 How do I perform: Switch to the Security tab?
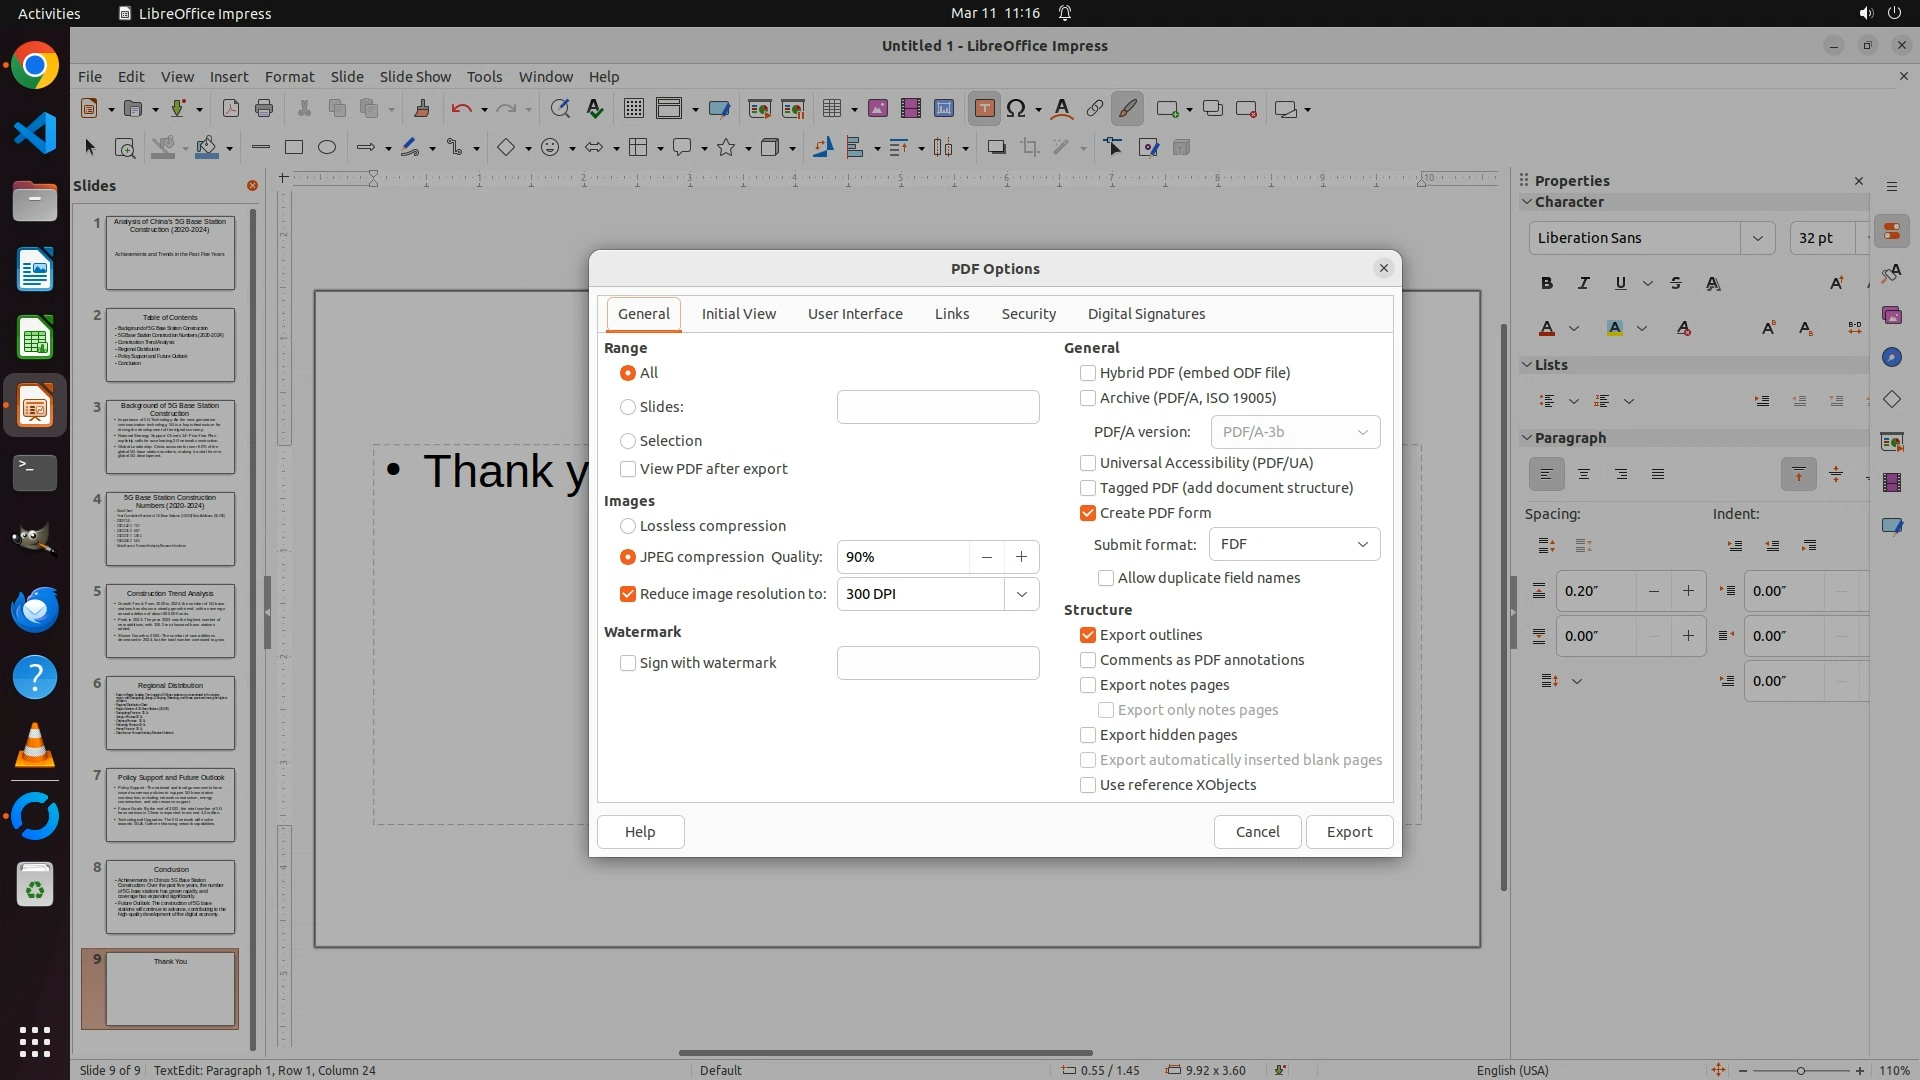tap(1028, 314)
